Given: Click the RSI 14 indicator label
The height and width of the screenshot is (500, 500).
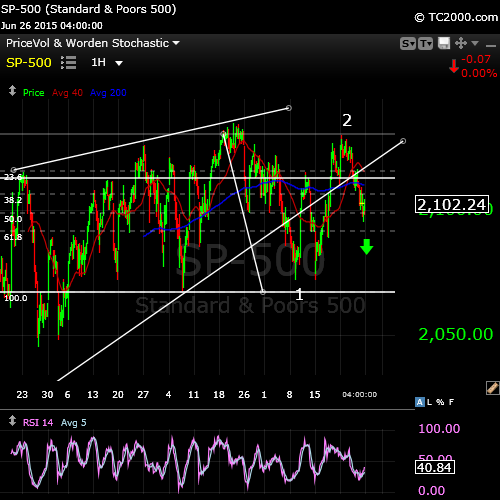Looking at the screenshot, I should (x=38, y=423).
